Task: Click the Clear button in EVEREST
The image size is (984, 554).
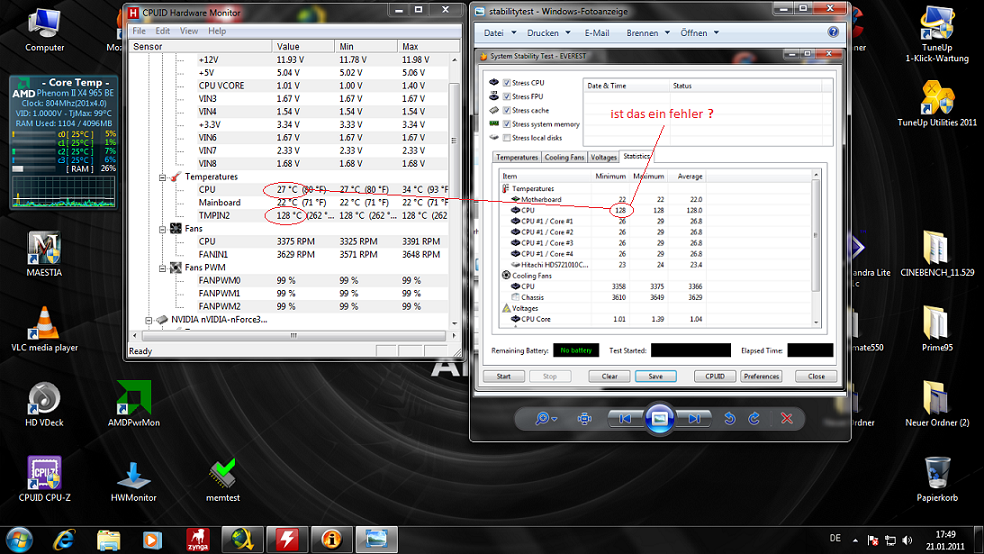Action: (x=610, y=376)
